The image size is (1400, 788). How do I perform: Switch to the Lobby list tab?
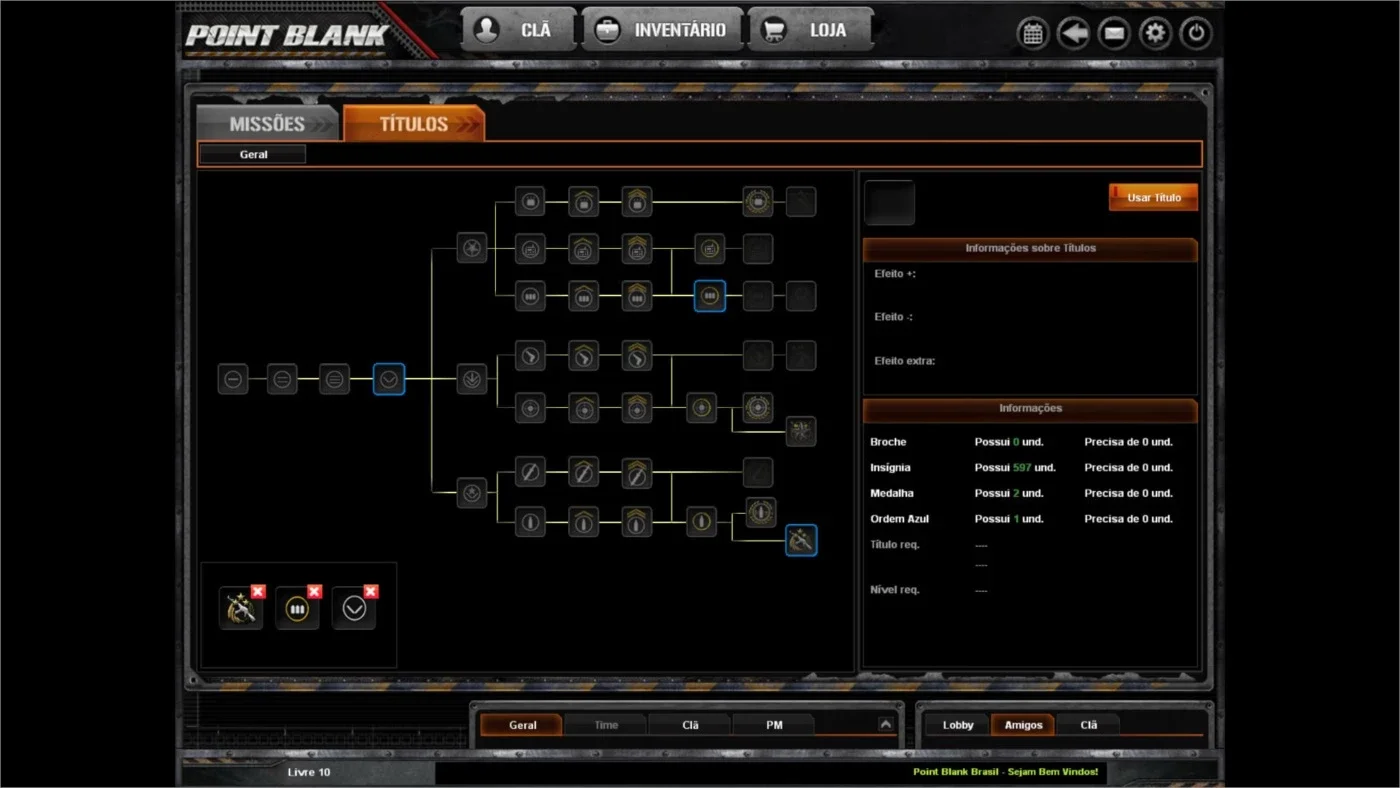[x=958, y=725]
